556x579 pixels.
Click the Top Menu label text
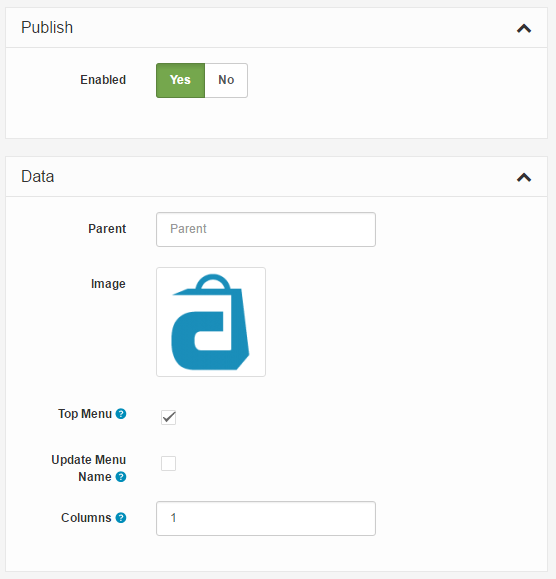tap(85, 414)
